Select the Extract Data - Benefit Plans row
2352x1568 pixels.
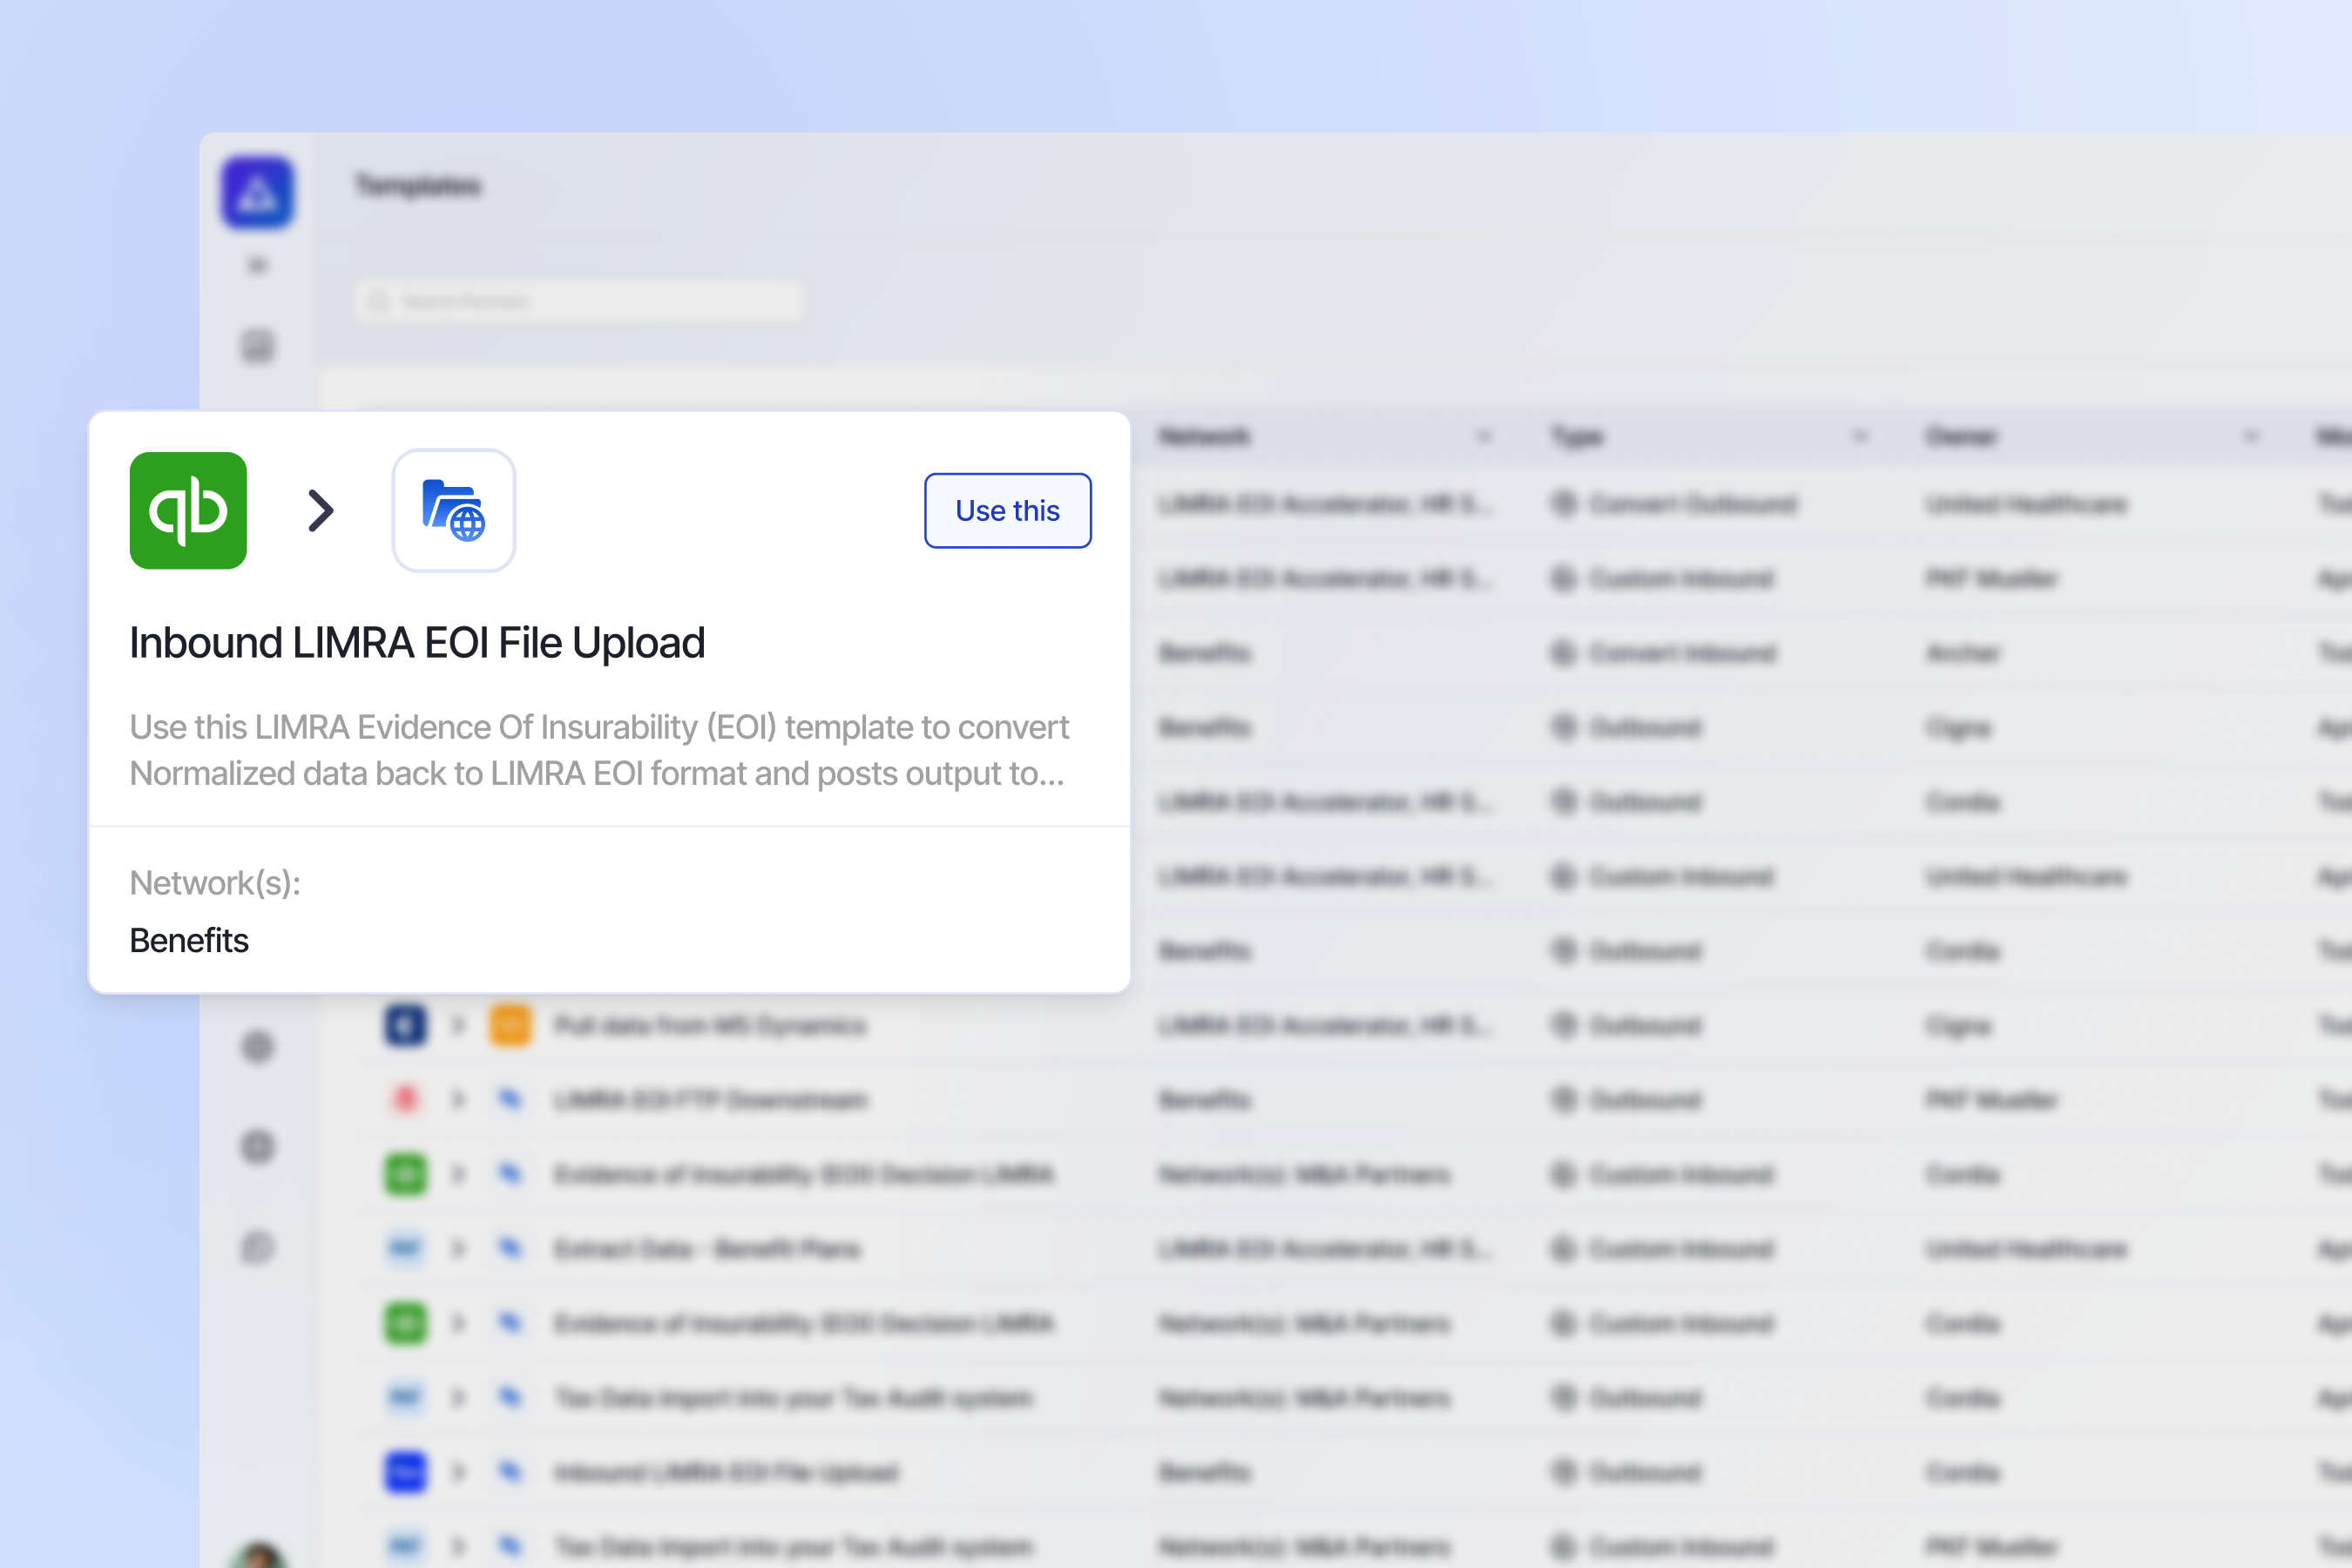click(707, 1249)
